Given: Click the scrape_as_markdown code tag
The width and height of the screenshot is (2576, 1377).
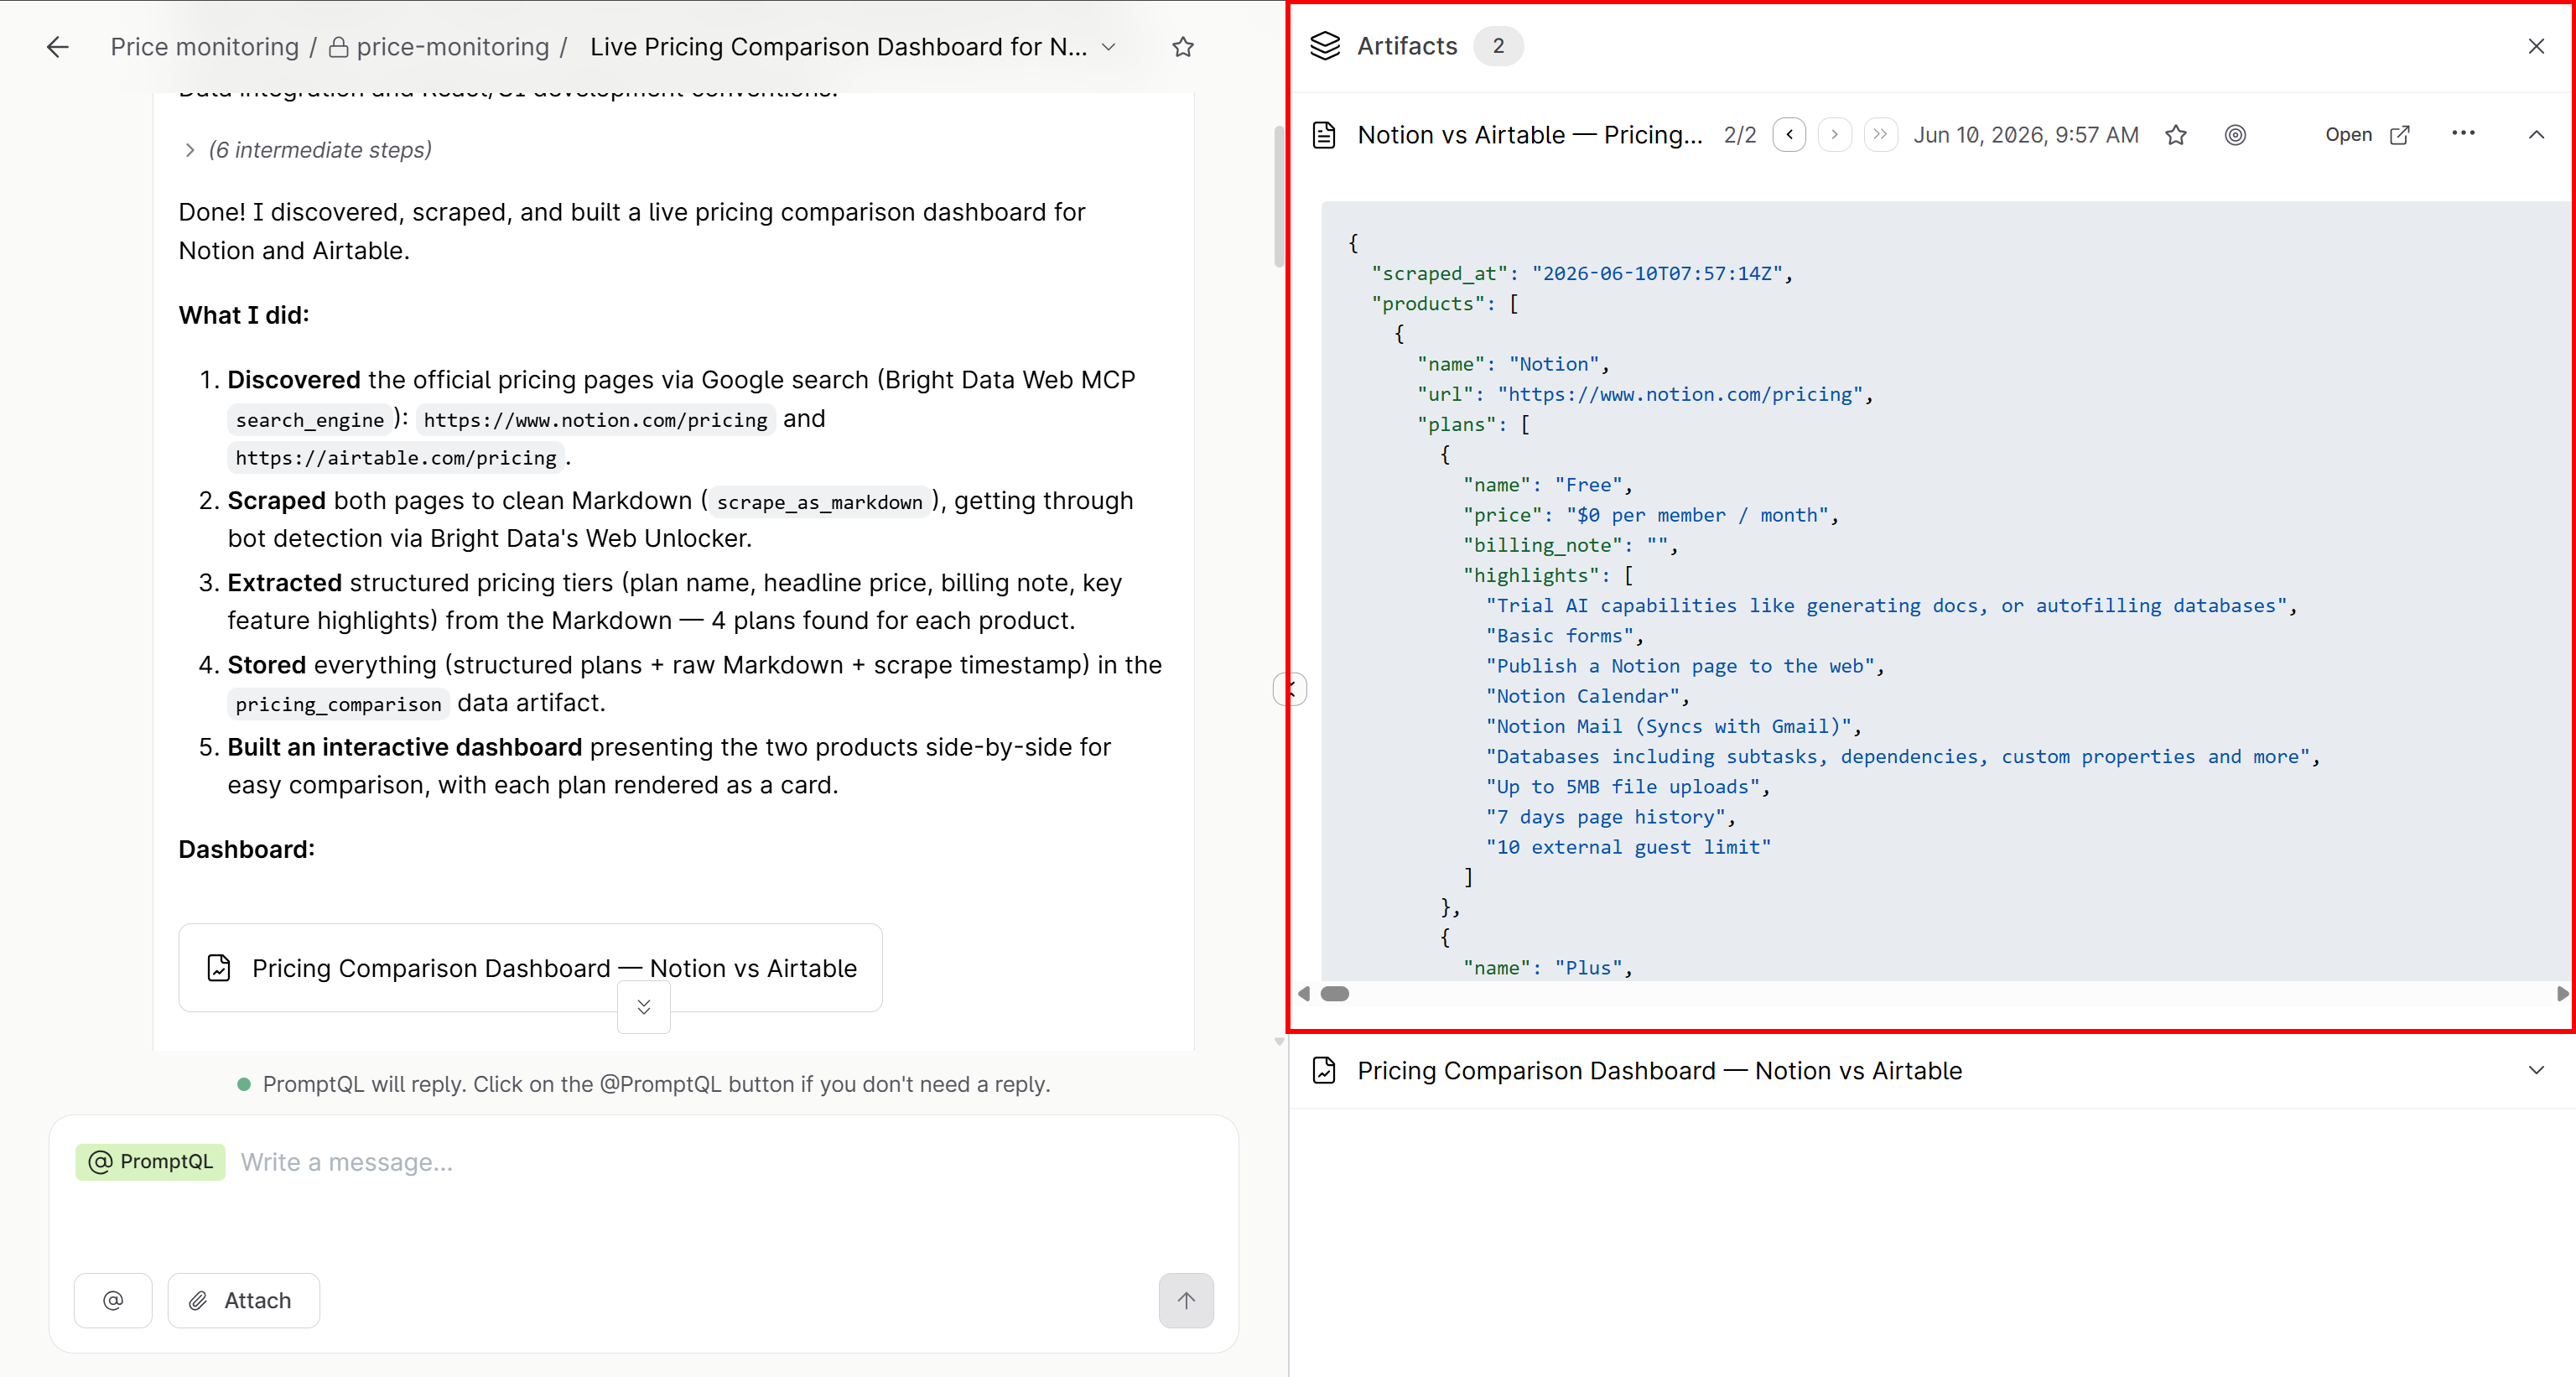Looking at the screenshot, I should (x=819, y=502).
